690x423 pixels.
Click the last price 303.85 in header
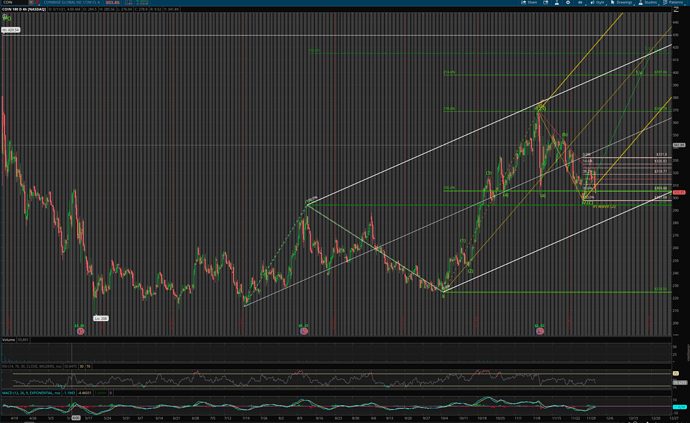(112, 3)
